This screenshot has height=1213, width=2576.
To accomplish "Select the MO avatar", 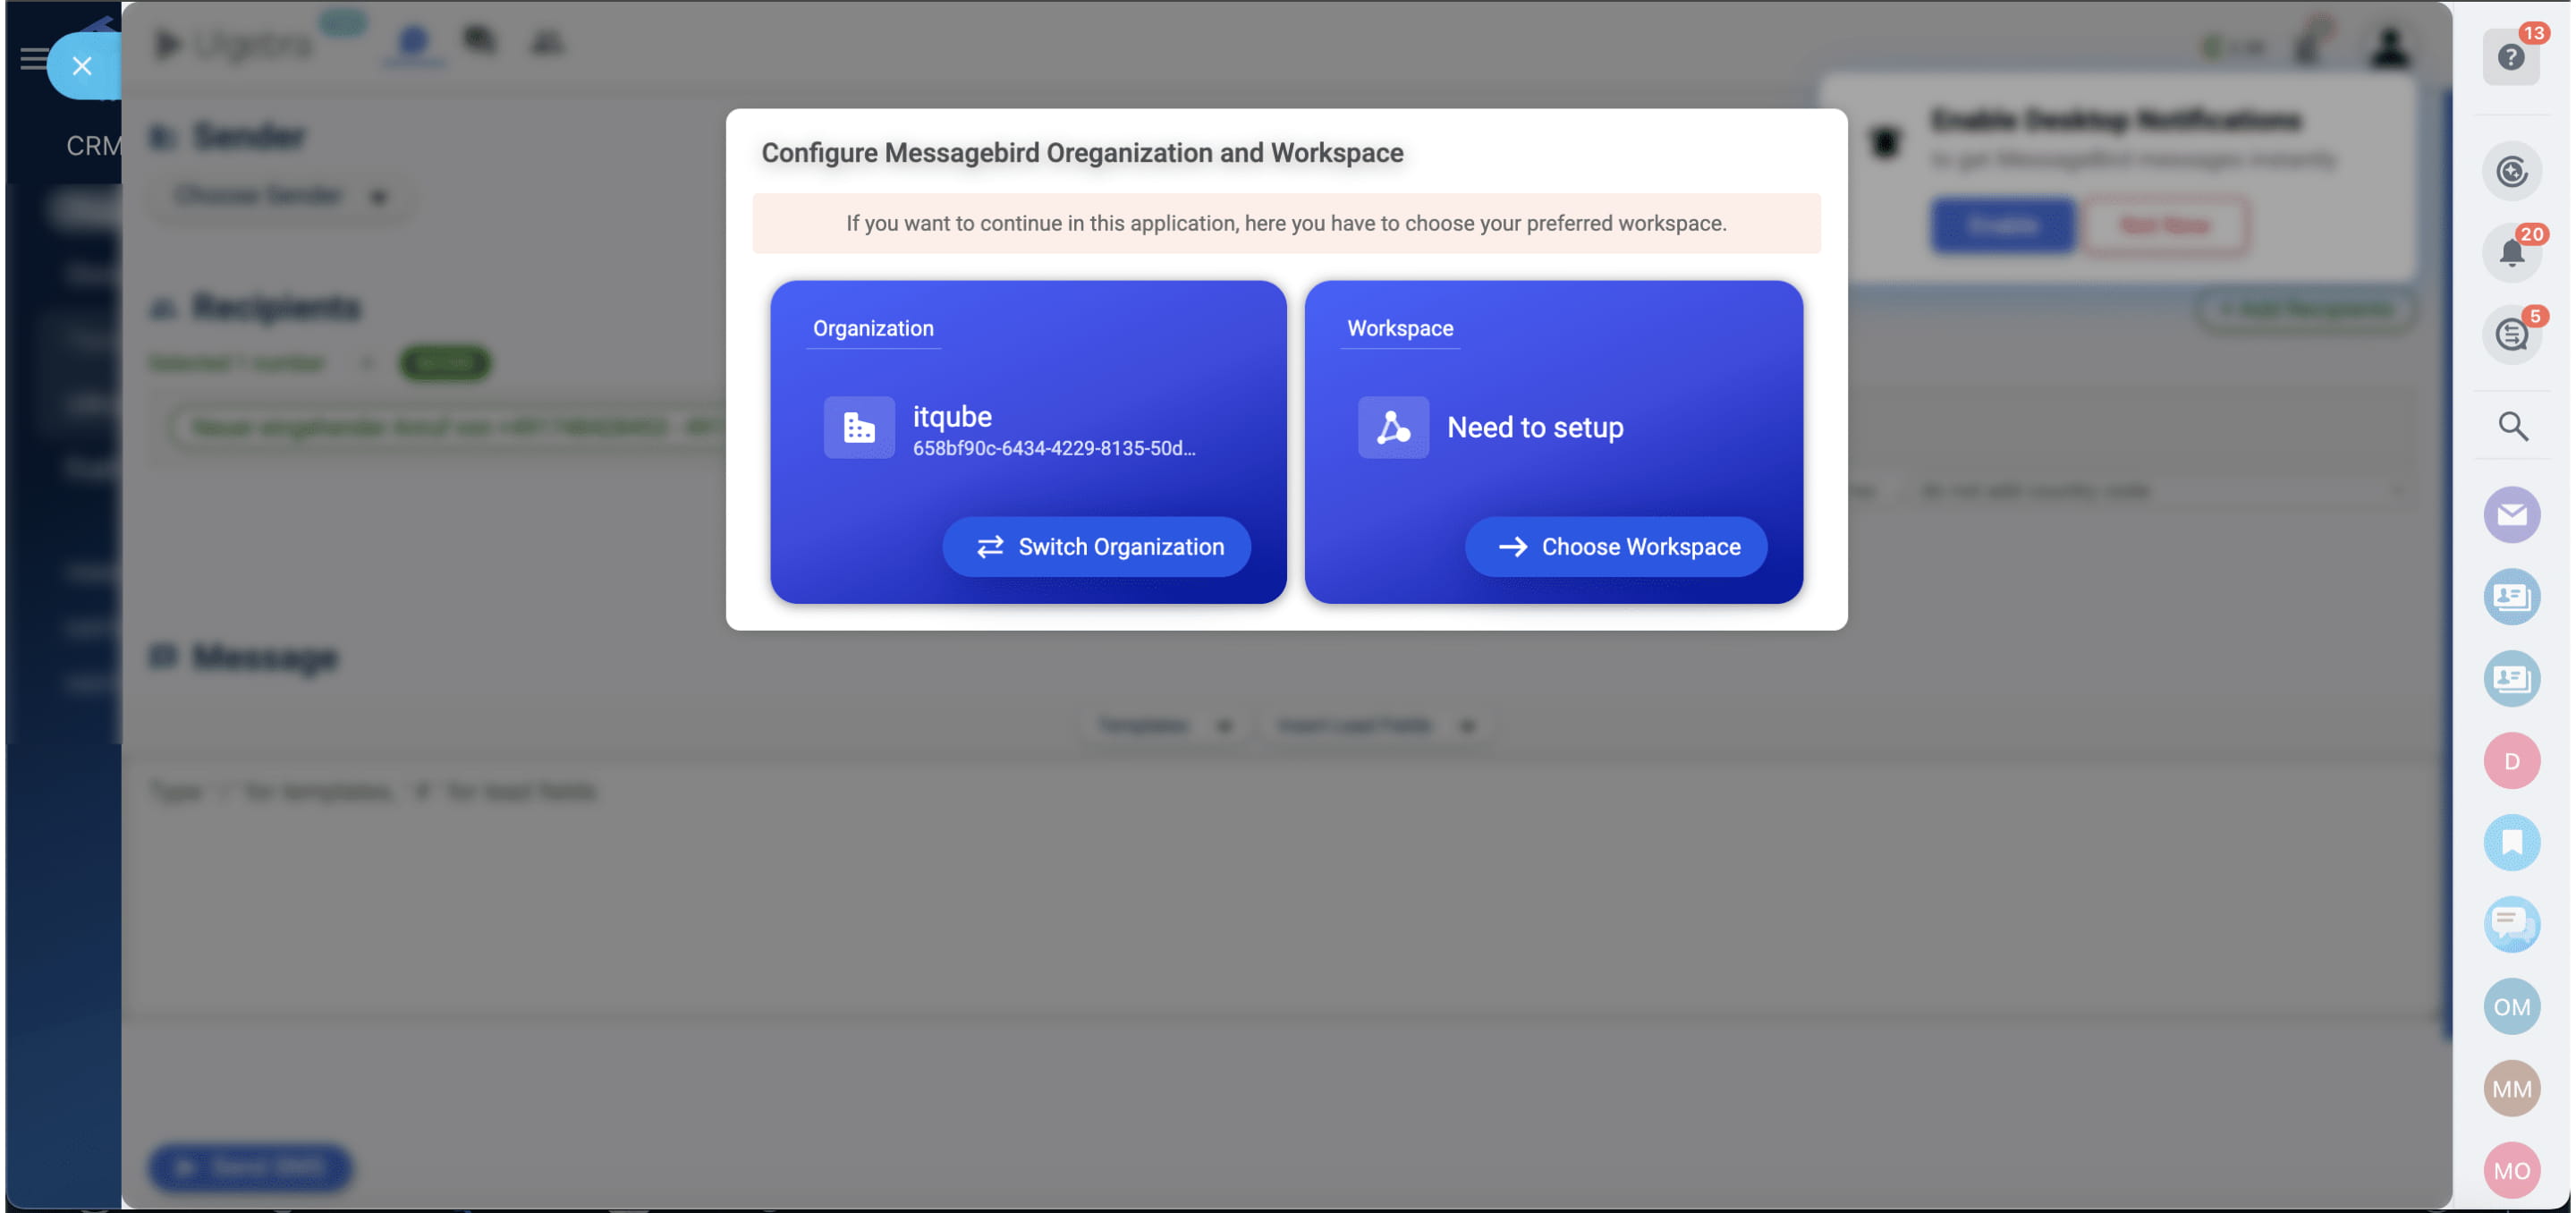I will (2512, 1172).
